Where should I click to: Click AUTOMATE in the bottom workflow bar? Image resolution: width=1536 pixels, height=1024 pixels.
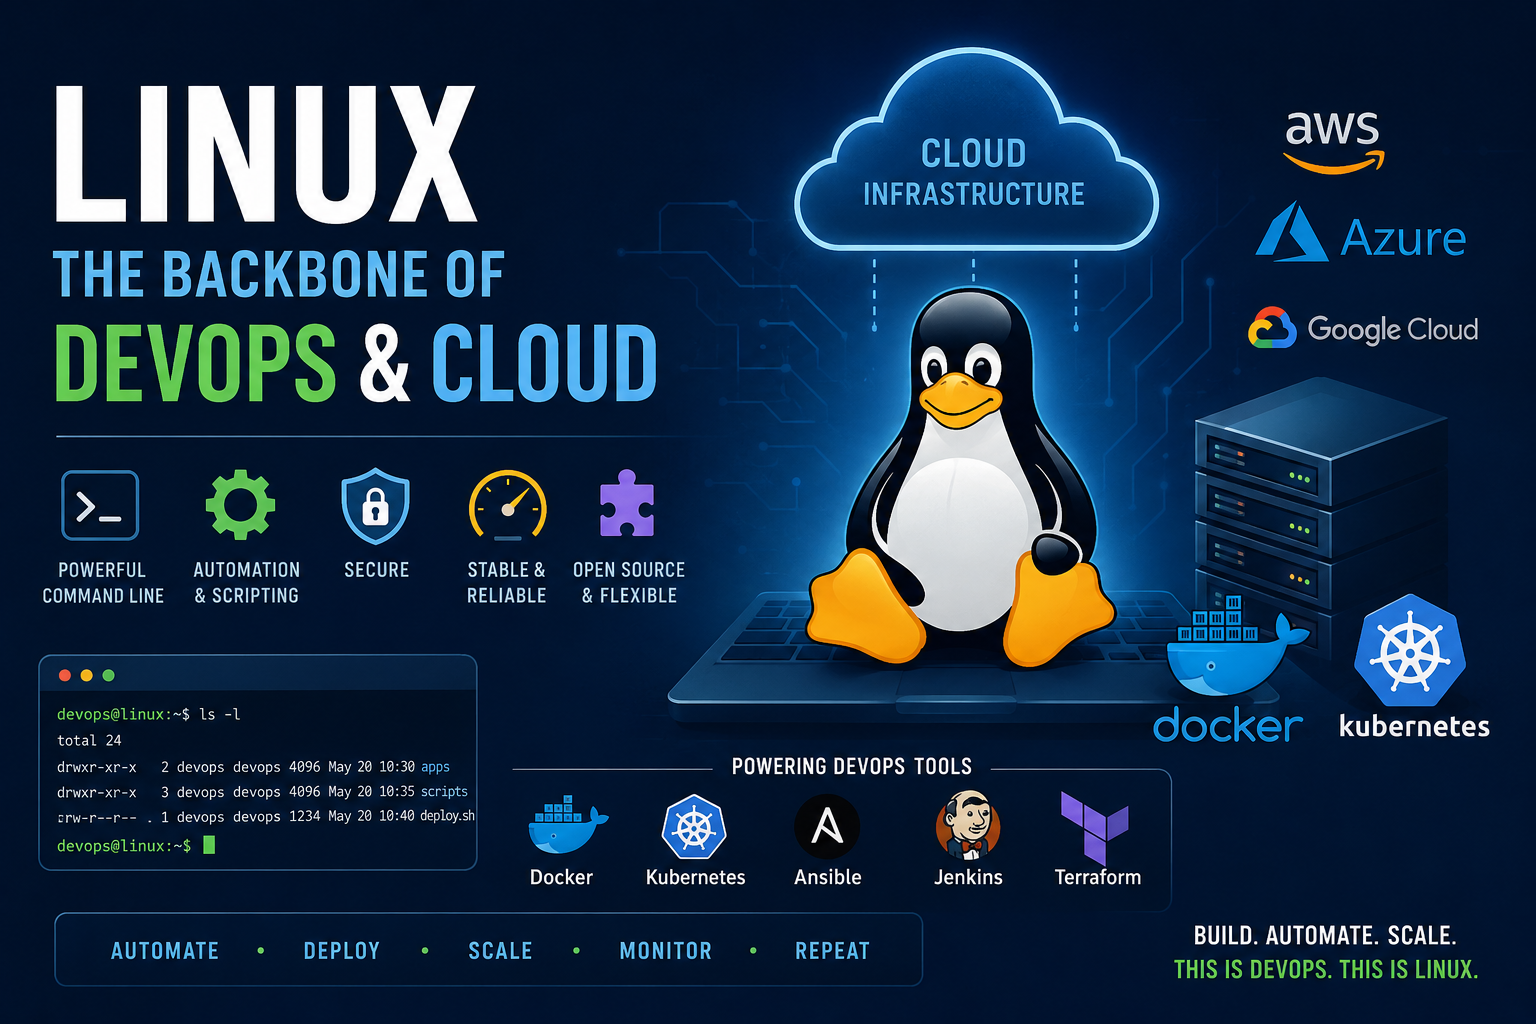click(x=165, y=951)
